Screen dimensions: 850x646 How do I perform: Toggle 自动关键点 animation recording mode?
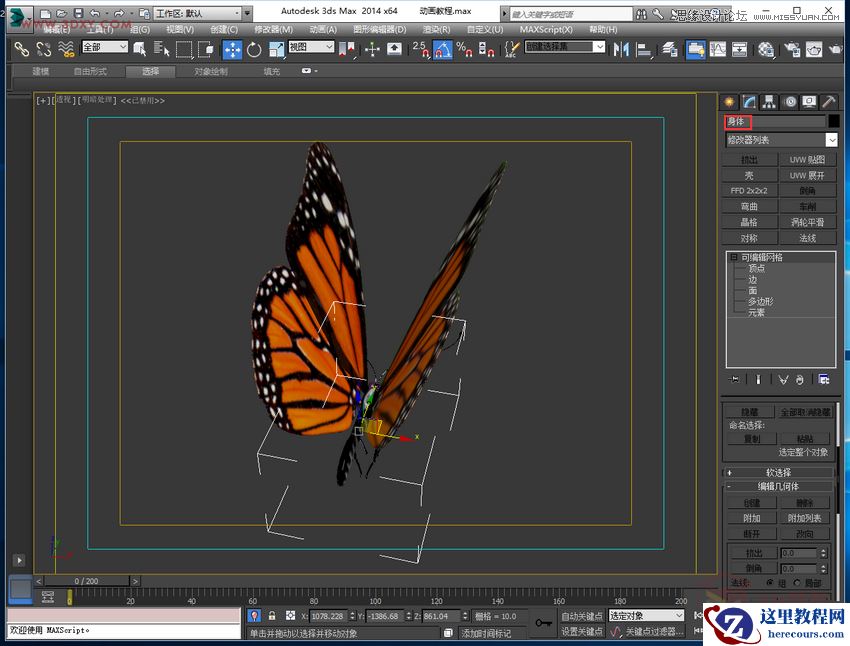585,616
